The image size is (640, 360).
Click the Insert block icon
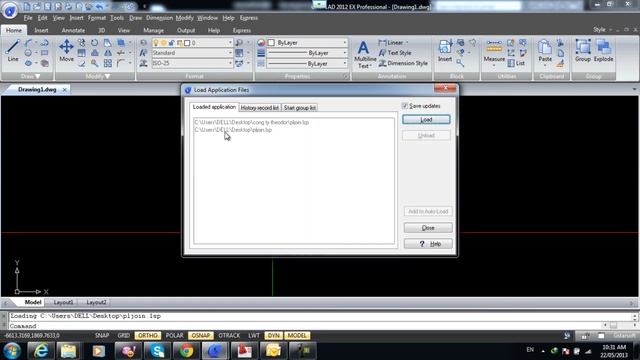click(x=444, y=50)
